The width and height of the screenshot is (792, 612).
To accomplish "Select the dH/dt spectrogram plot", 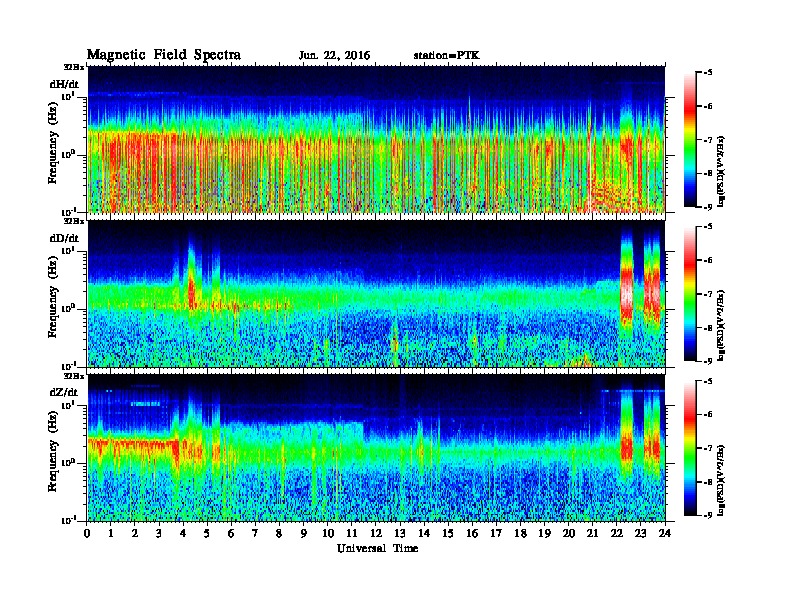I will 377,139.
